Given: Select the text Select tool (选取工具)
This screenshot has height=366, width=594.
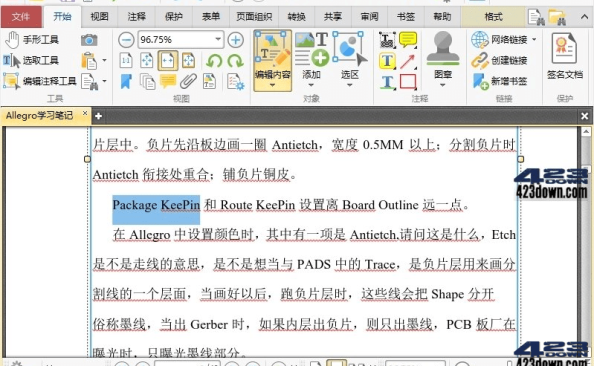Looking at the screenshot, I should (x=31, y=60).
